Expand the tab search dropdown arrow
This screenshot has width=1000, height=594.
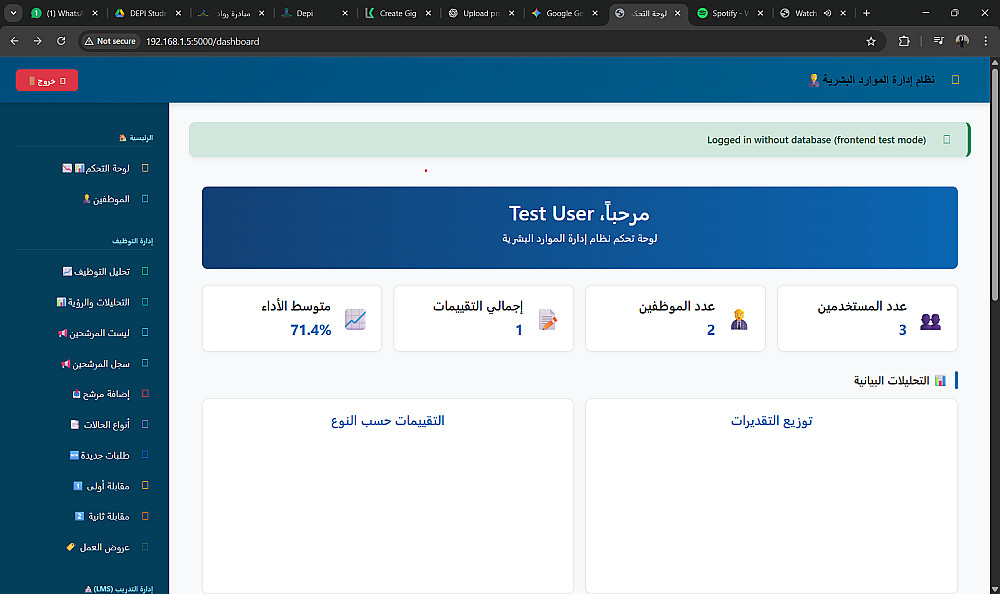pos(13,13)
